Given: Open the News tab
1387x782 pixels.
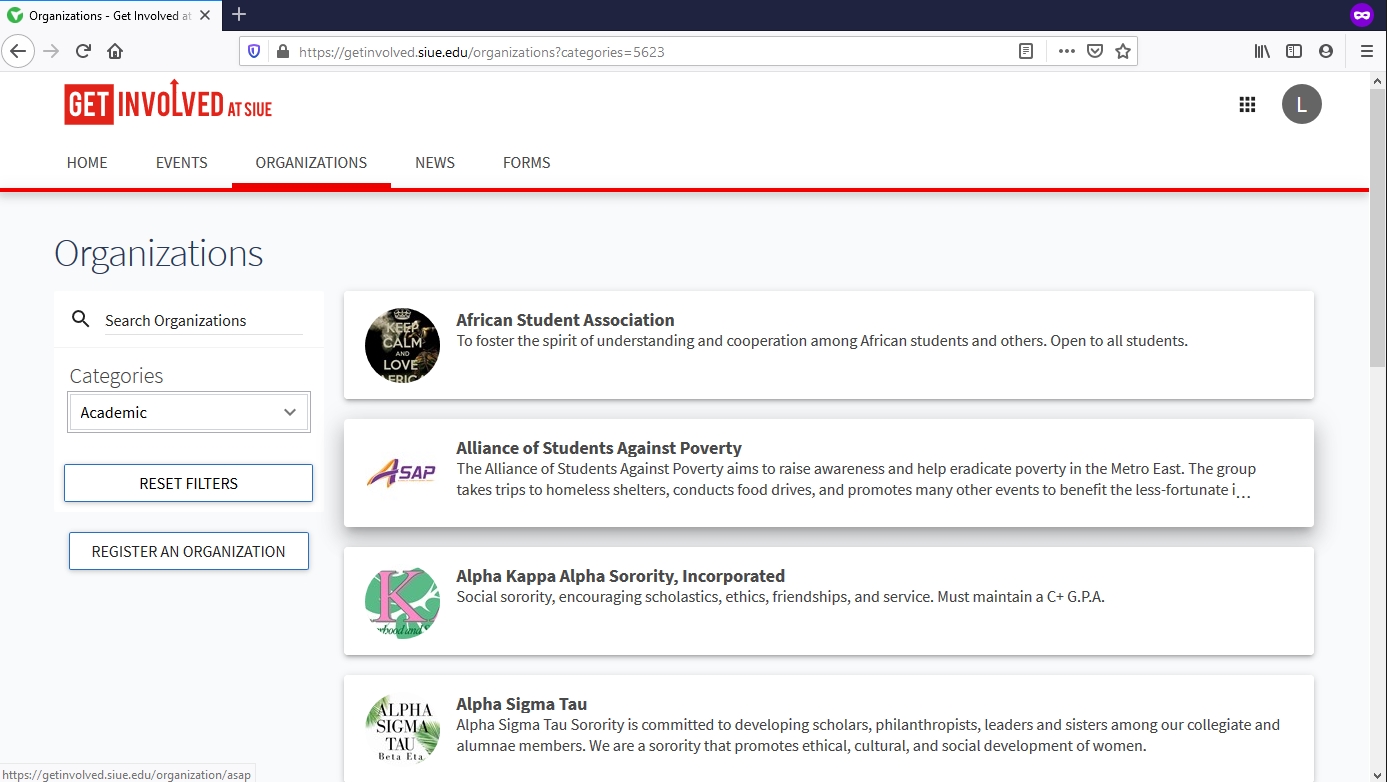Looking at the screenshot, I should (x=435, y=163).
